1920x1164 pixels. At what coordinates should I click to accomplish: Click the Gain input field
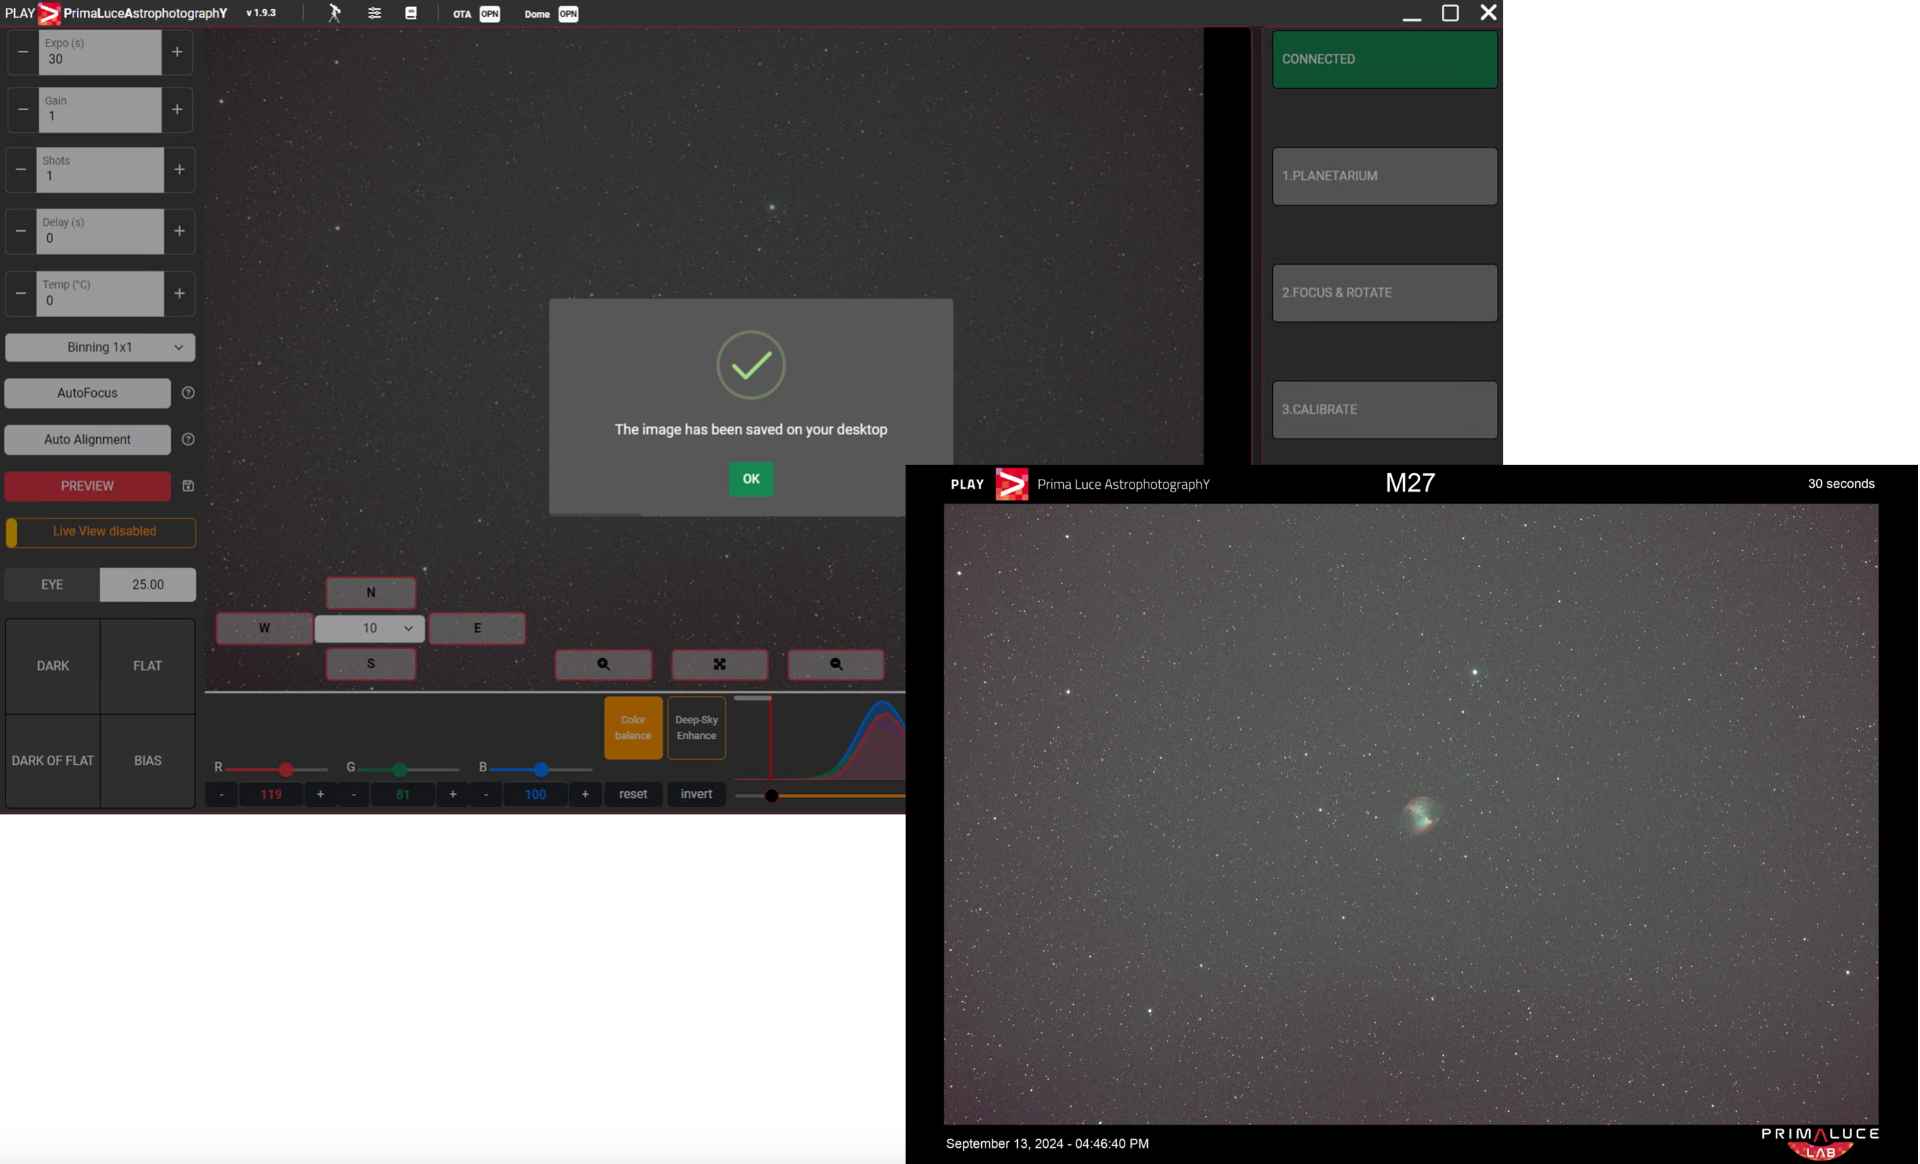click(100, 109)
